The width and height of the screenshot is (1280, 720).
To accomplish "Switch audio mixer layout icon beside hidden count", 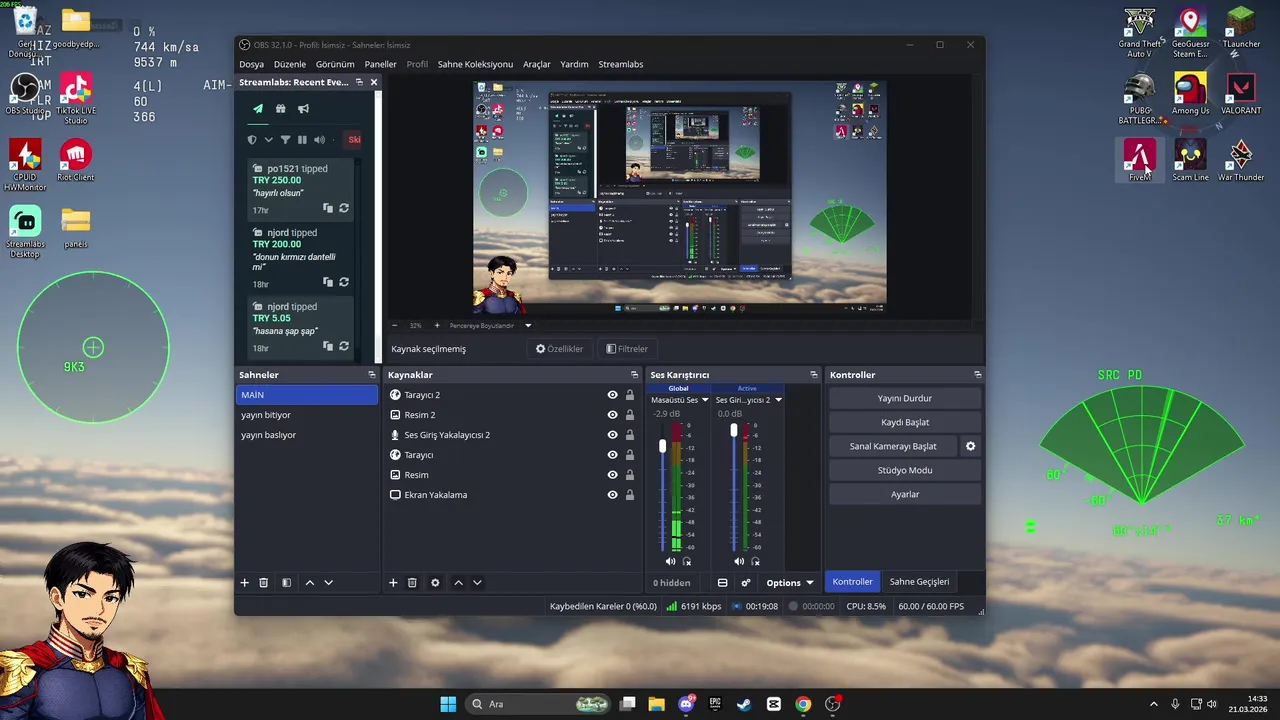I will click(722, 582).
